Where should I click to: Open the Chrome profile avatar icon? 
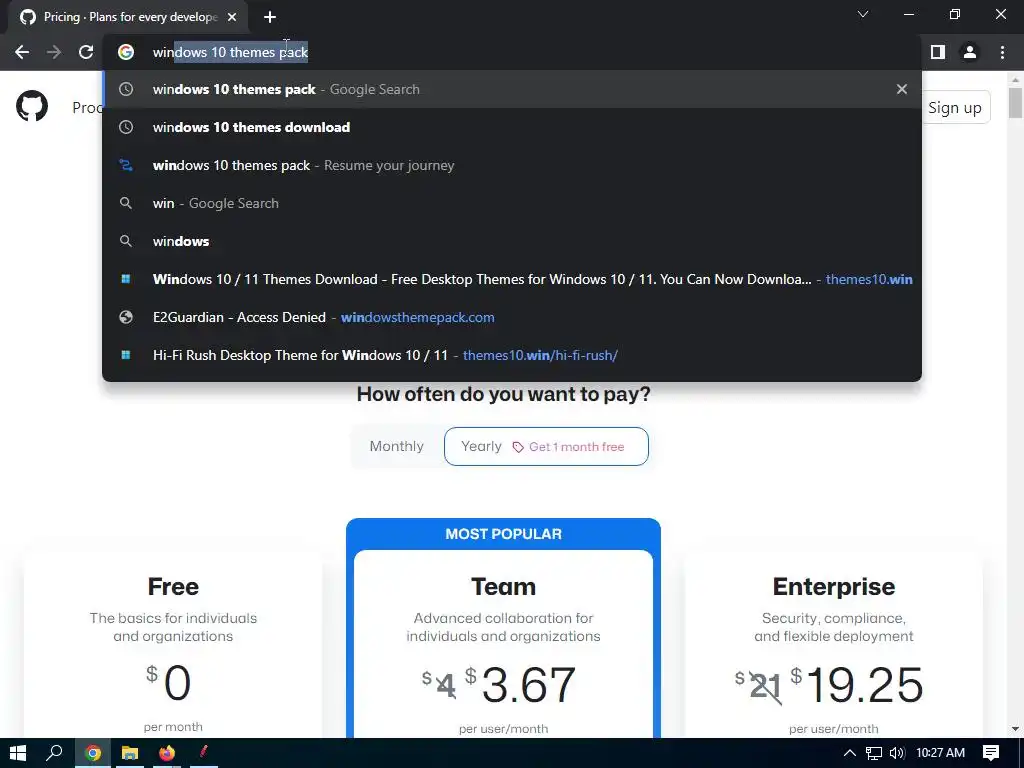pos(970,52)
